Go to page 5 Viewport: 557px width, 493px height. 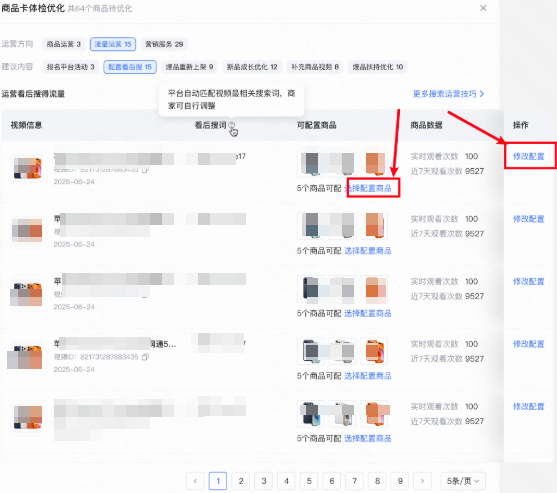309,481
